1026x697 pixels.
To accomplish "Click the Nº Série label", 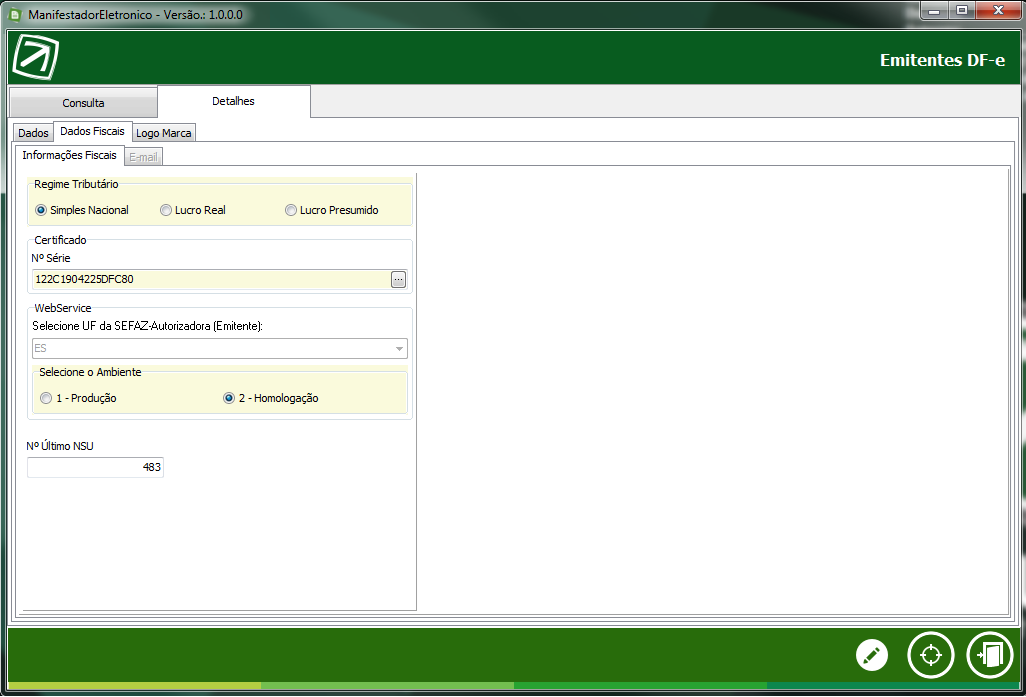I will pos(51,259).
